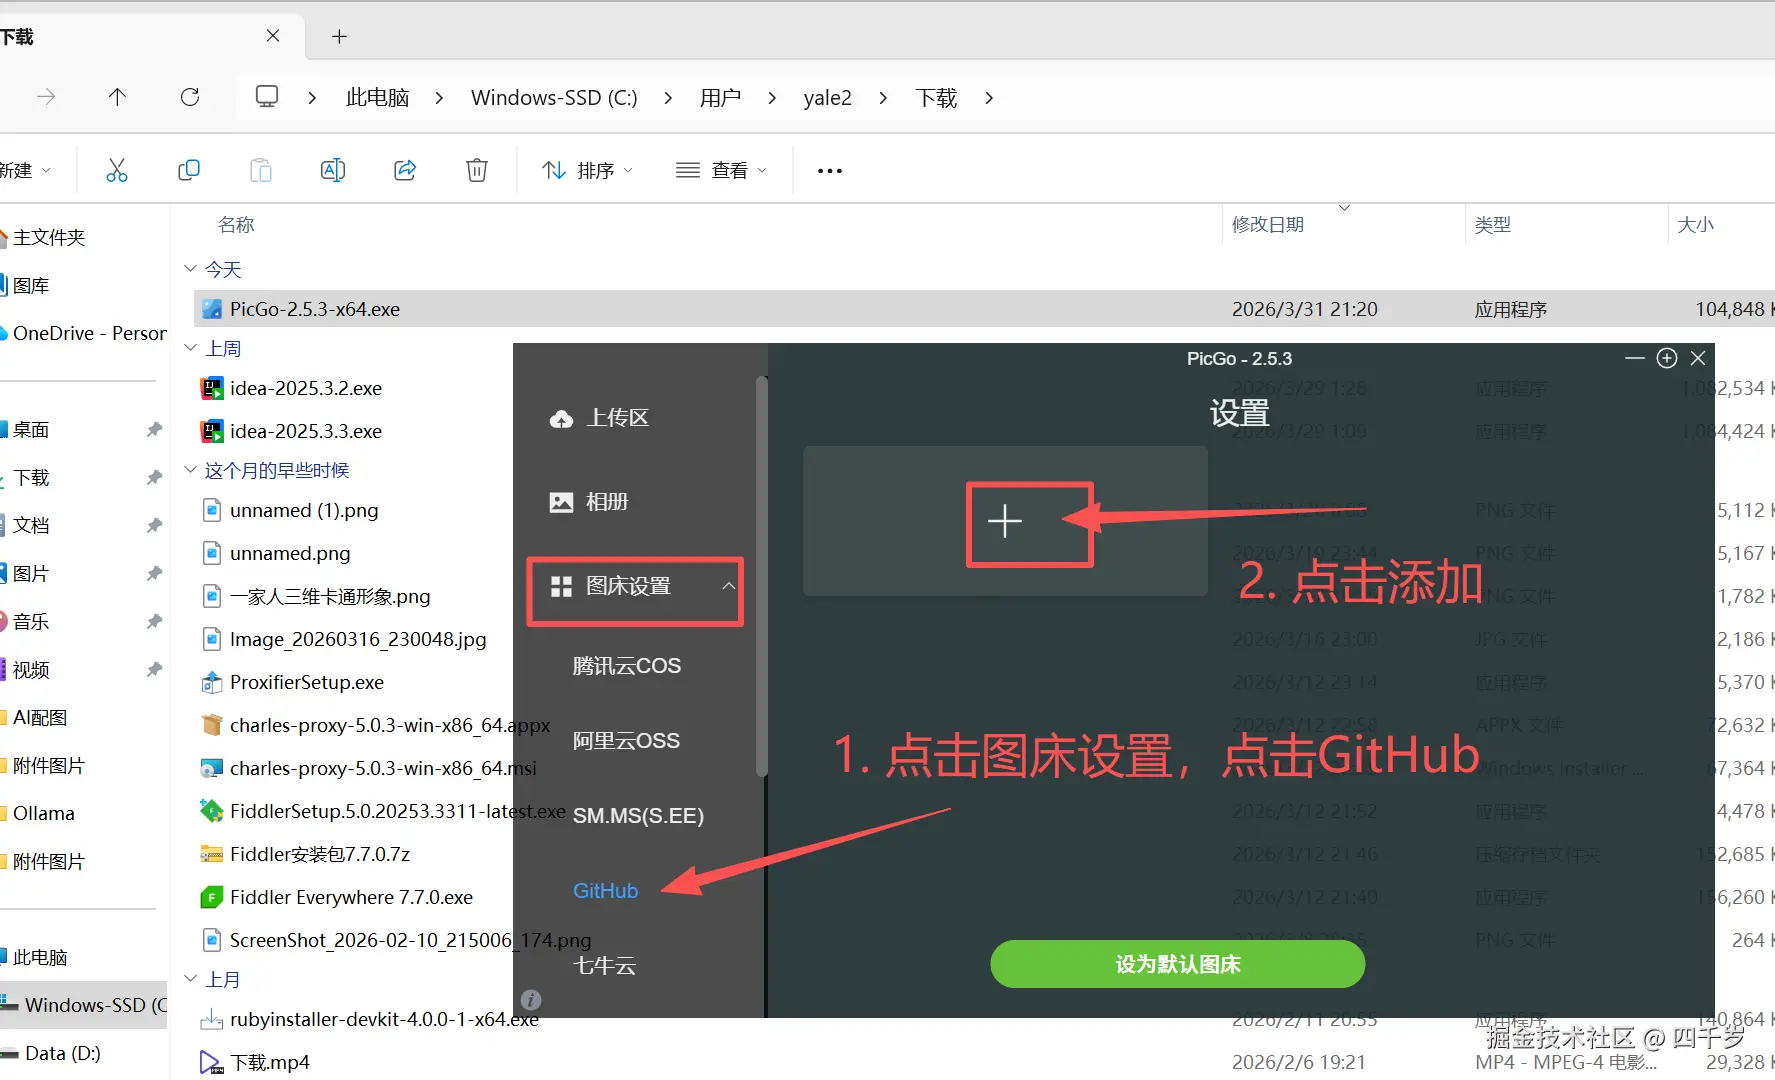Collapse the 今天 file group
Image resolution: width=1775 pixels, height=1080 pixels.
(190, 268)
